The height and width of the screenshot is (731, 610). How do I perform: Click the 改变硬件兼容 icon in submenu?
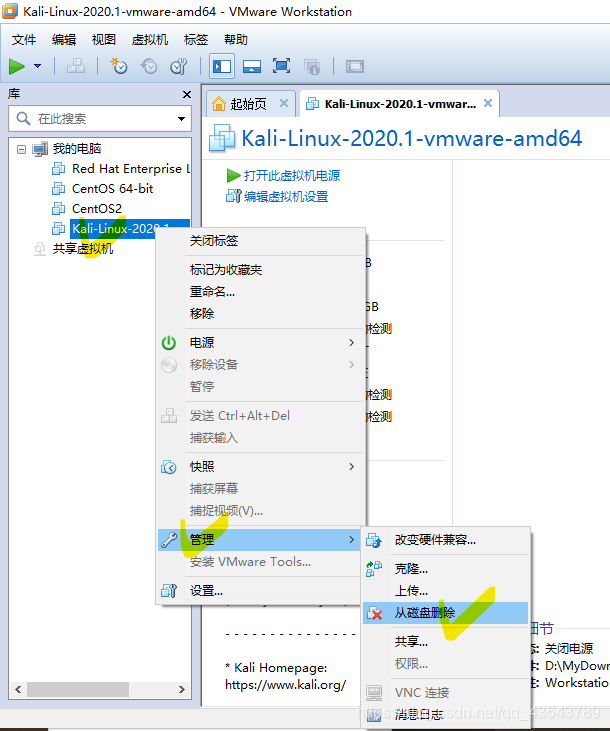(374, 540)
